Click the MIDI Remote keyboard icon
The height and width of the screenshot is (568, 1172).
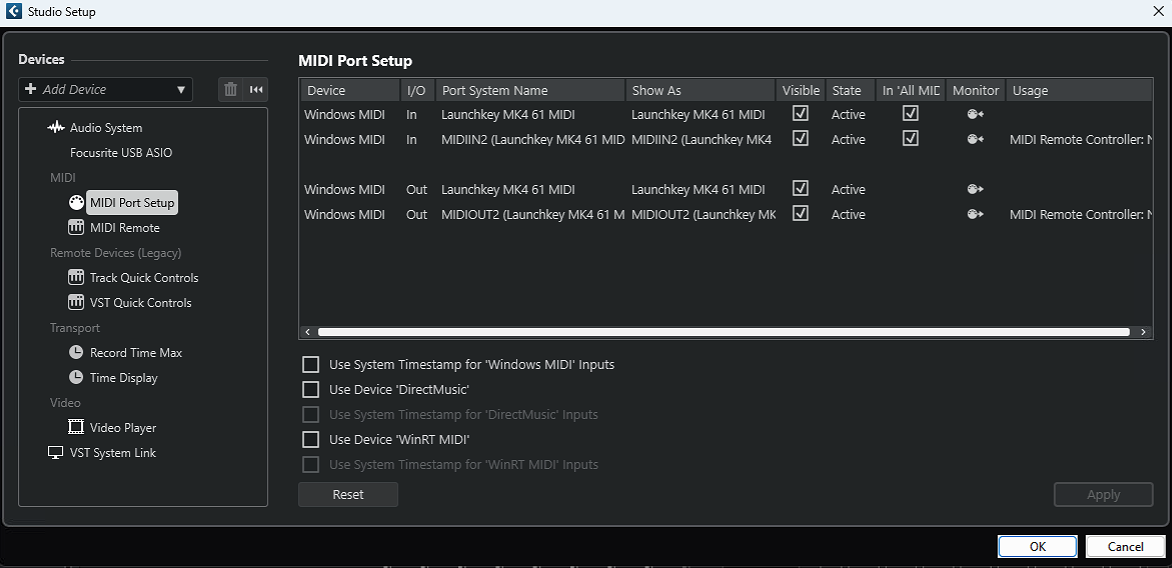coord(76,227)
